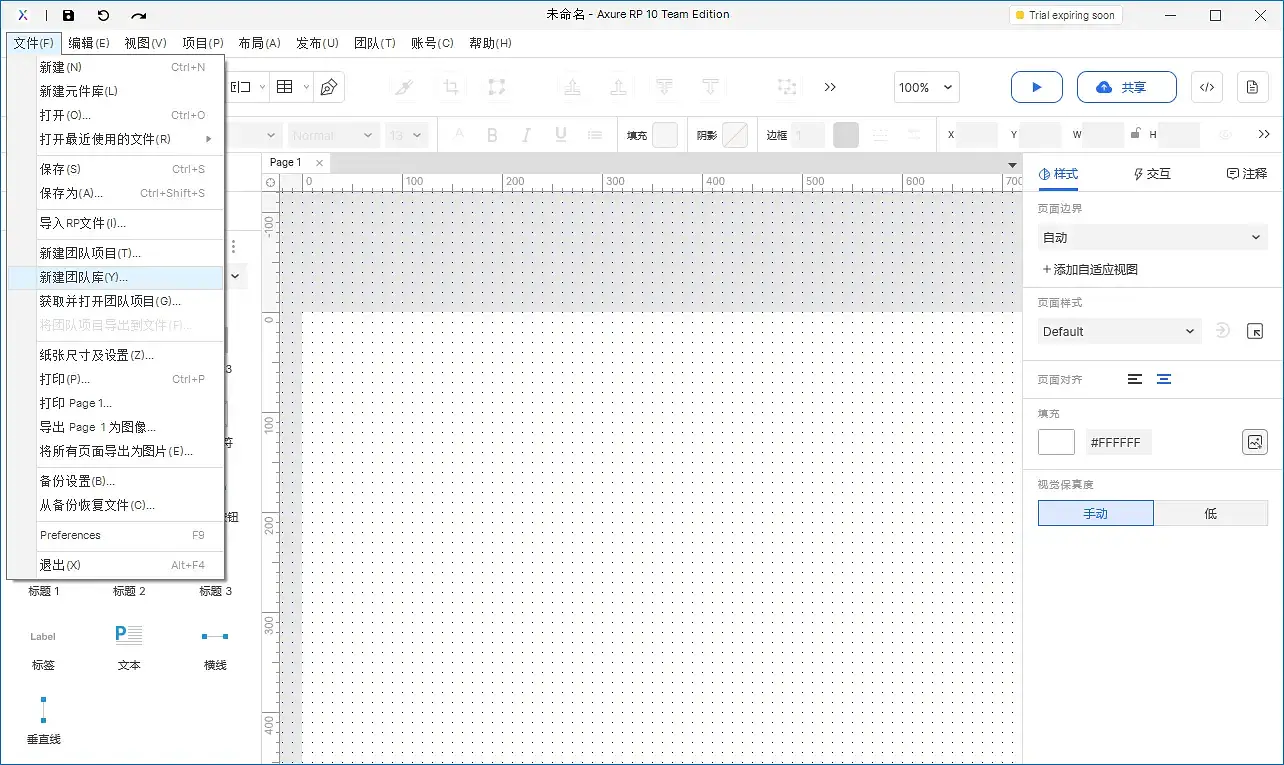Open the zoom level 100% dropdown
This screenshot has width=1284, height=765.
click(x=925, y=87)
